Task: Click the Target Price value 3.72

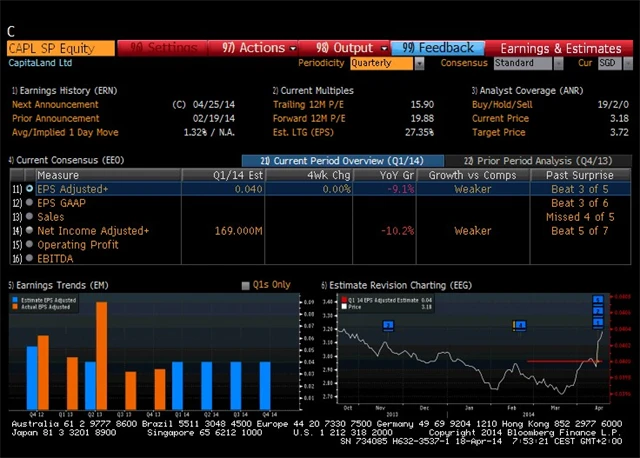Action: pyautogui.click(x=619, y=132)
